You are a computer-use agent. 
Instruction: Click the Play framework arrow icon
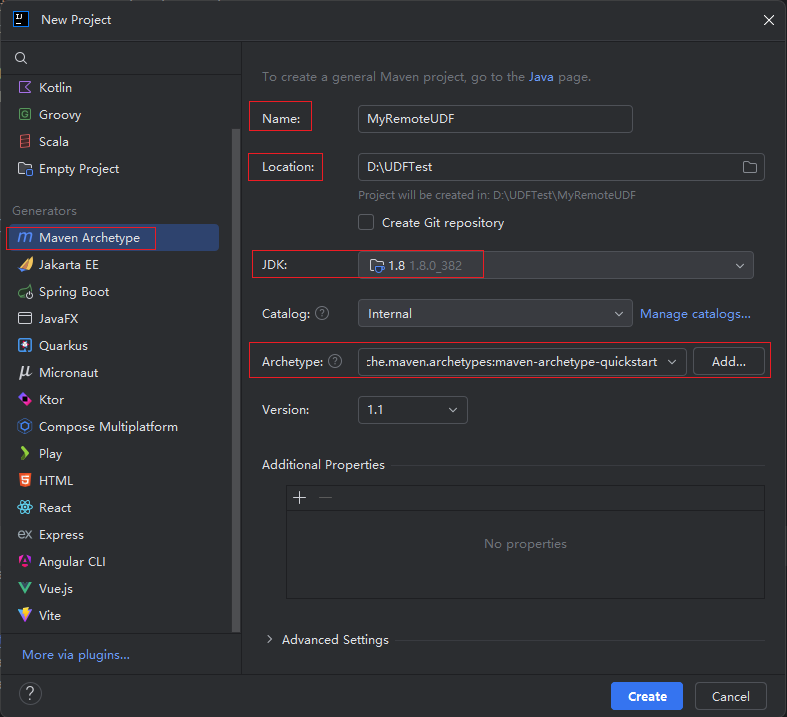coord(25,454)
